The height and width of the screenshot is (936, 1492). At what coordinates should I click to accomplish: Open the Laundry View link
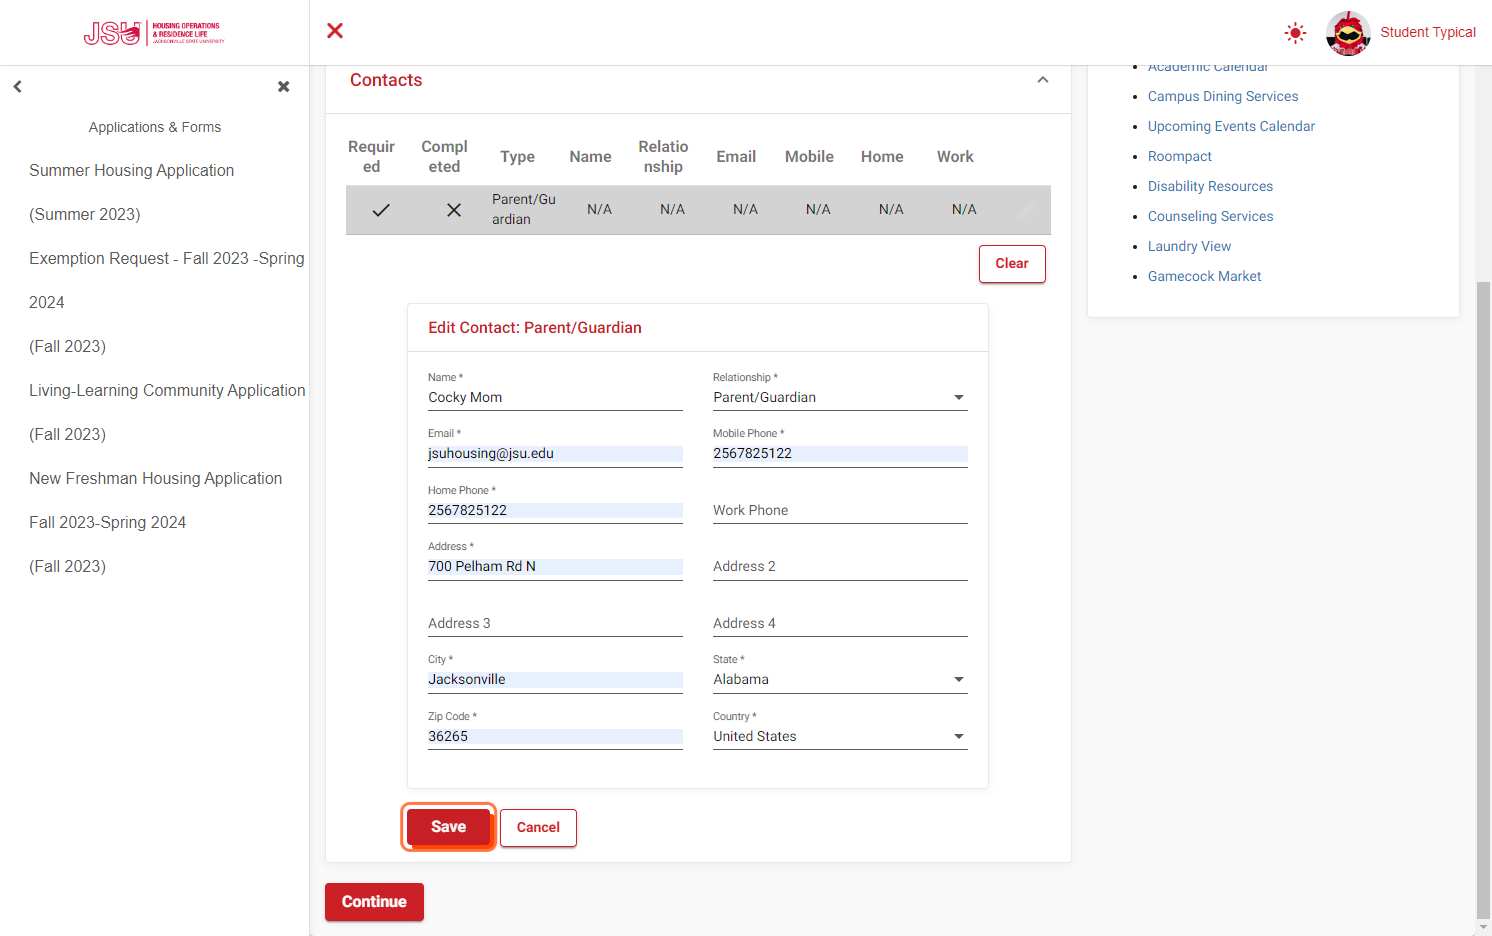click(1189, 246)
